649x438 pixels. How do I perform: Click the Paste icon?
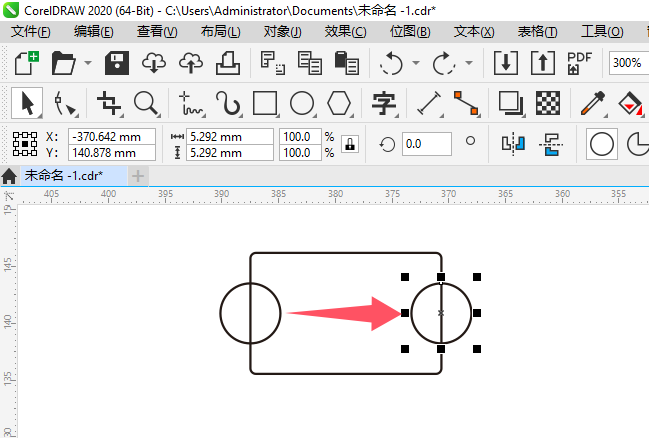coord(346,63)
